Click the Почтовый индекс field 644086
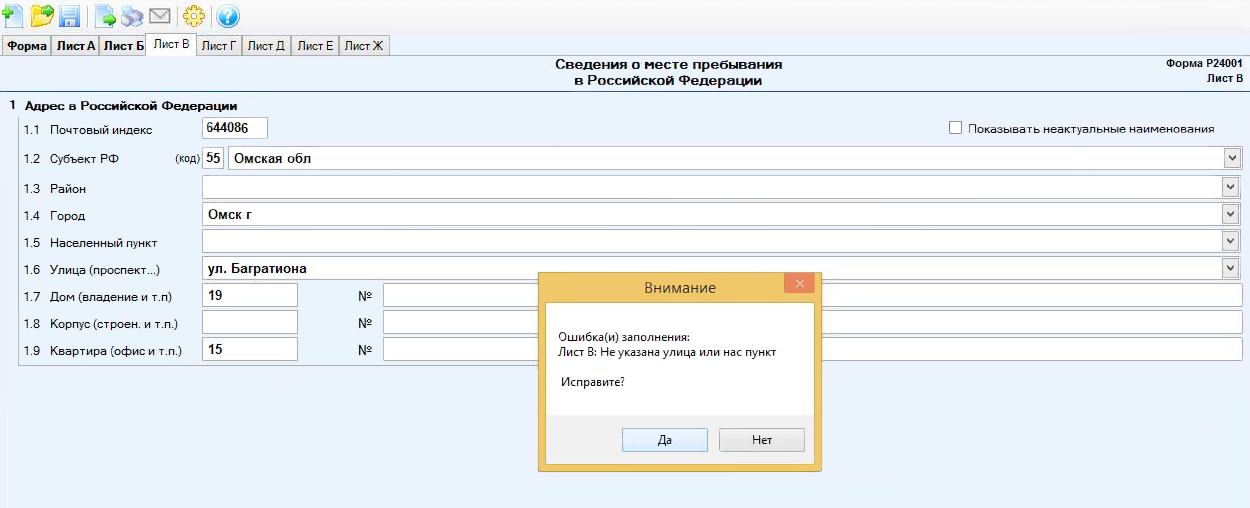 [x=235, y=128]
